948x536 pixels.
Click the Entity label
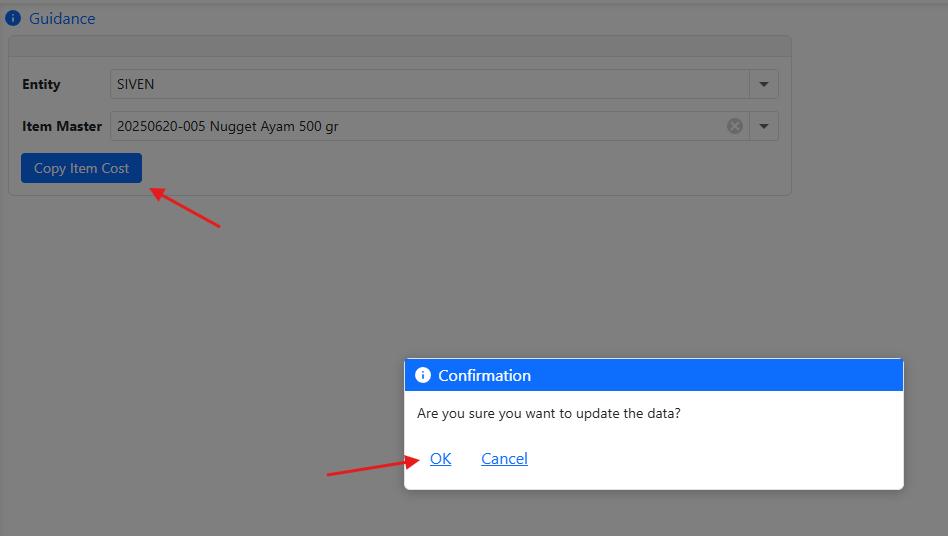[41, 84]
